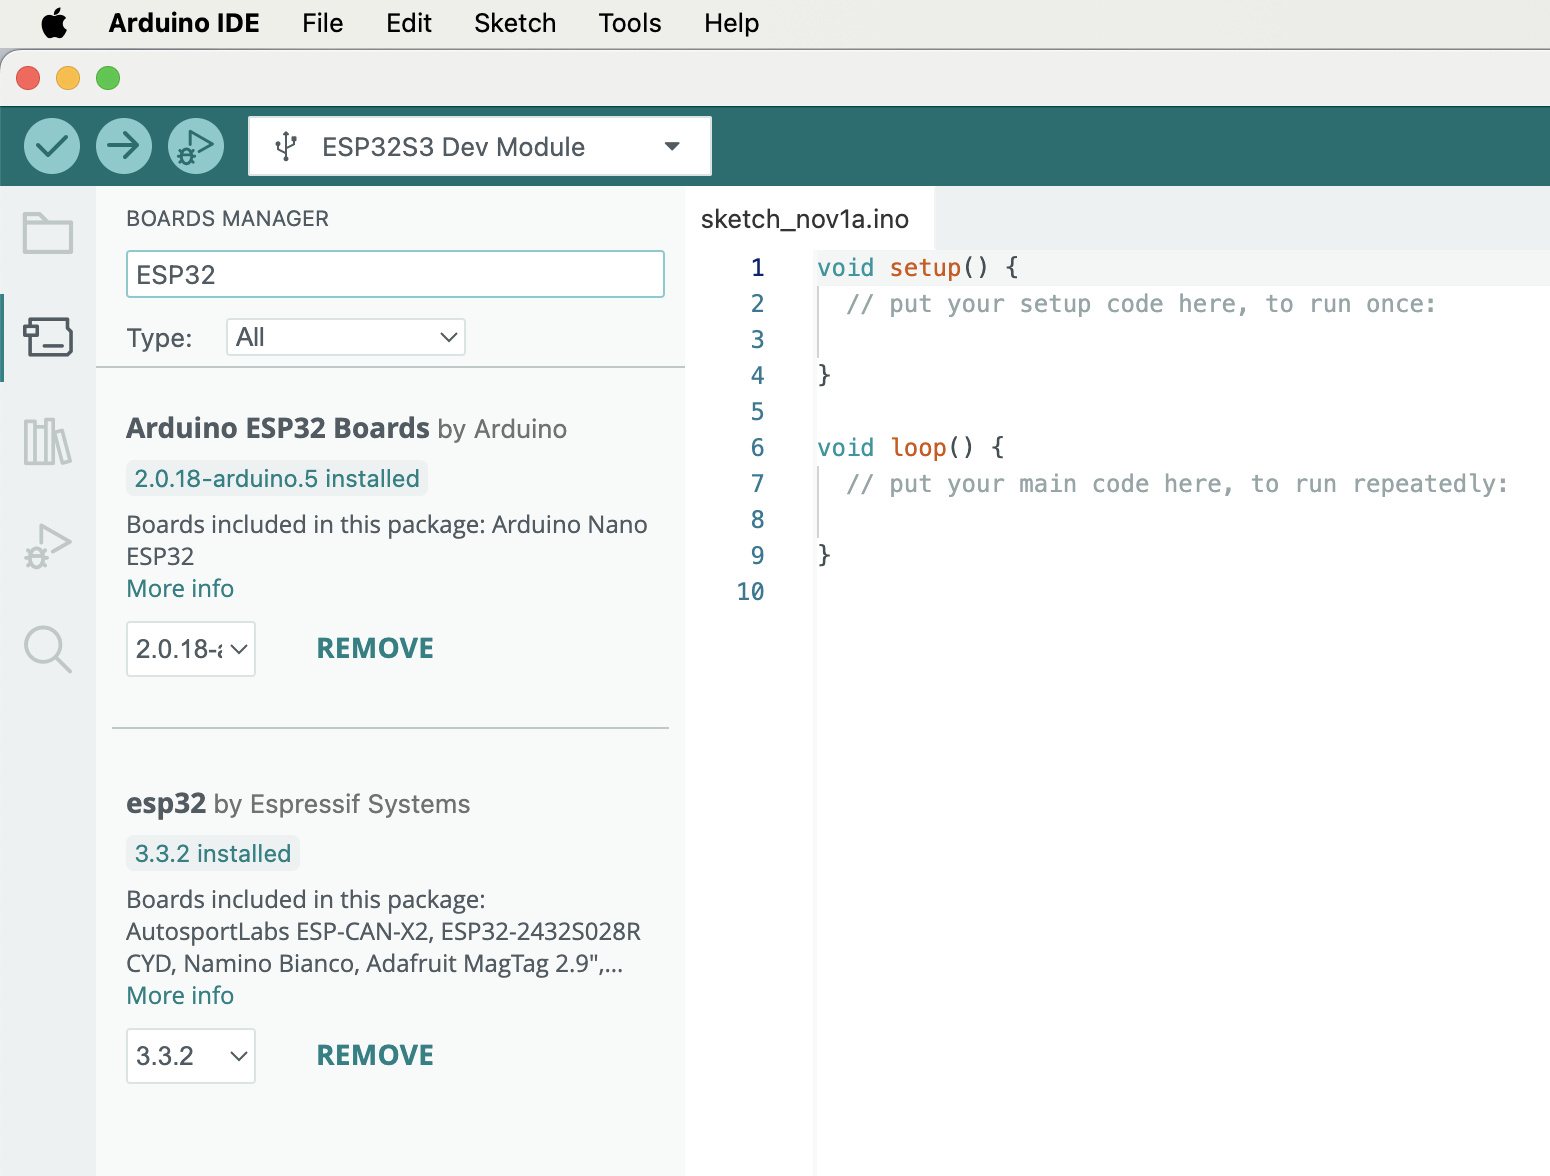This screenshot has height=1176, width=1550.
Task: Open version dropdown for Arduino ESP32 Boards
Action: (x=191, y=649)
